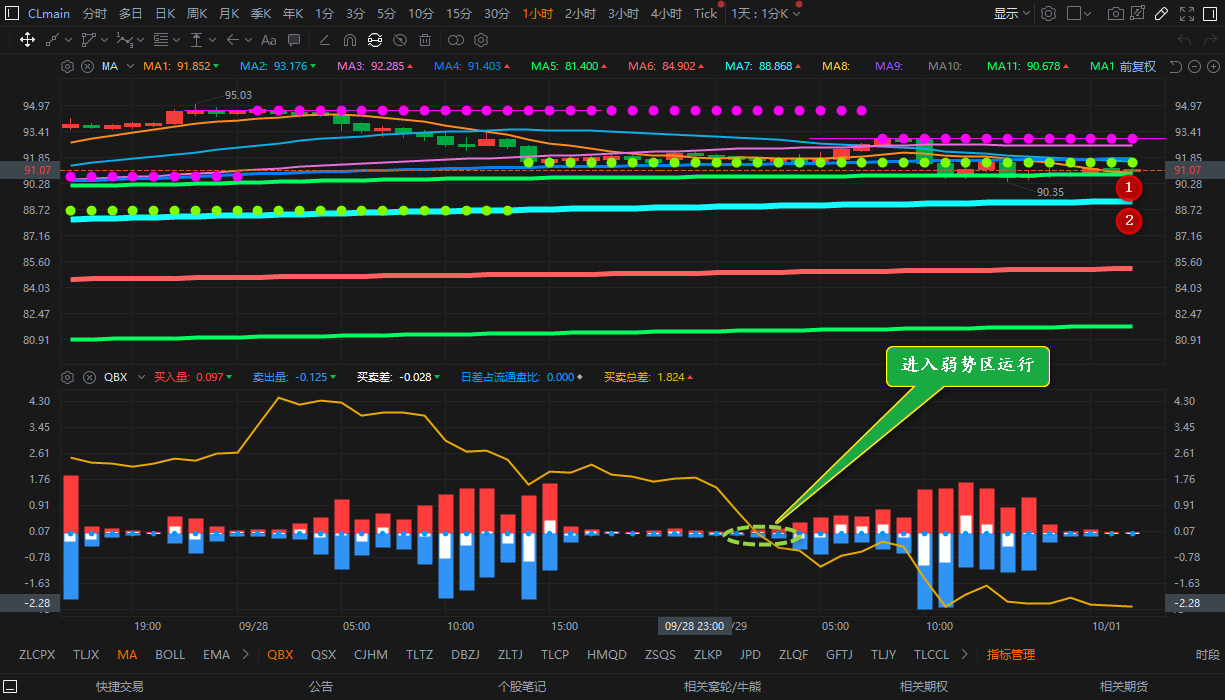The image size is (1225, 700).
Task: Toggle the left sidebar panel
Action: 10,14
